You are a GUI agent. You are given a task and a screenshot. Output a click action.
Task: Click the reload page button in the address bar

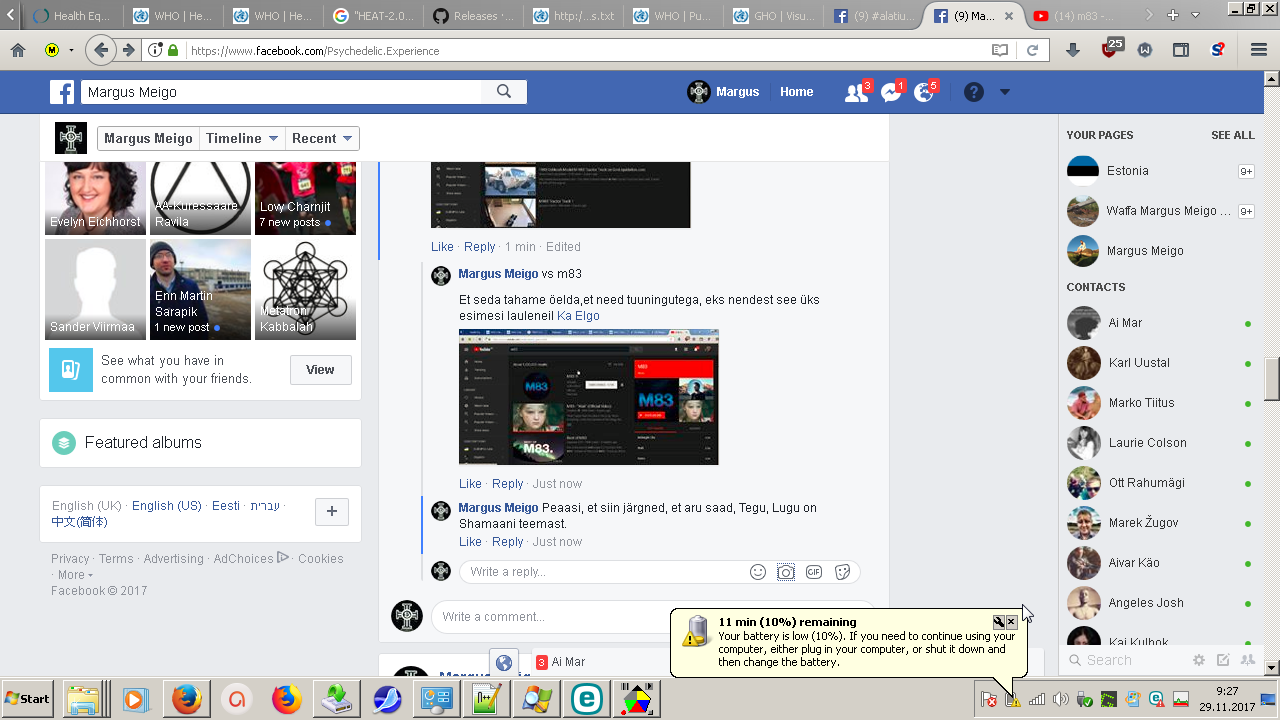click(1033, 50)
